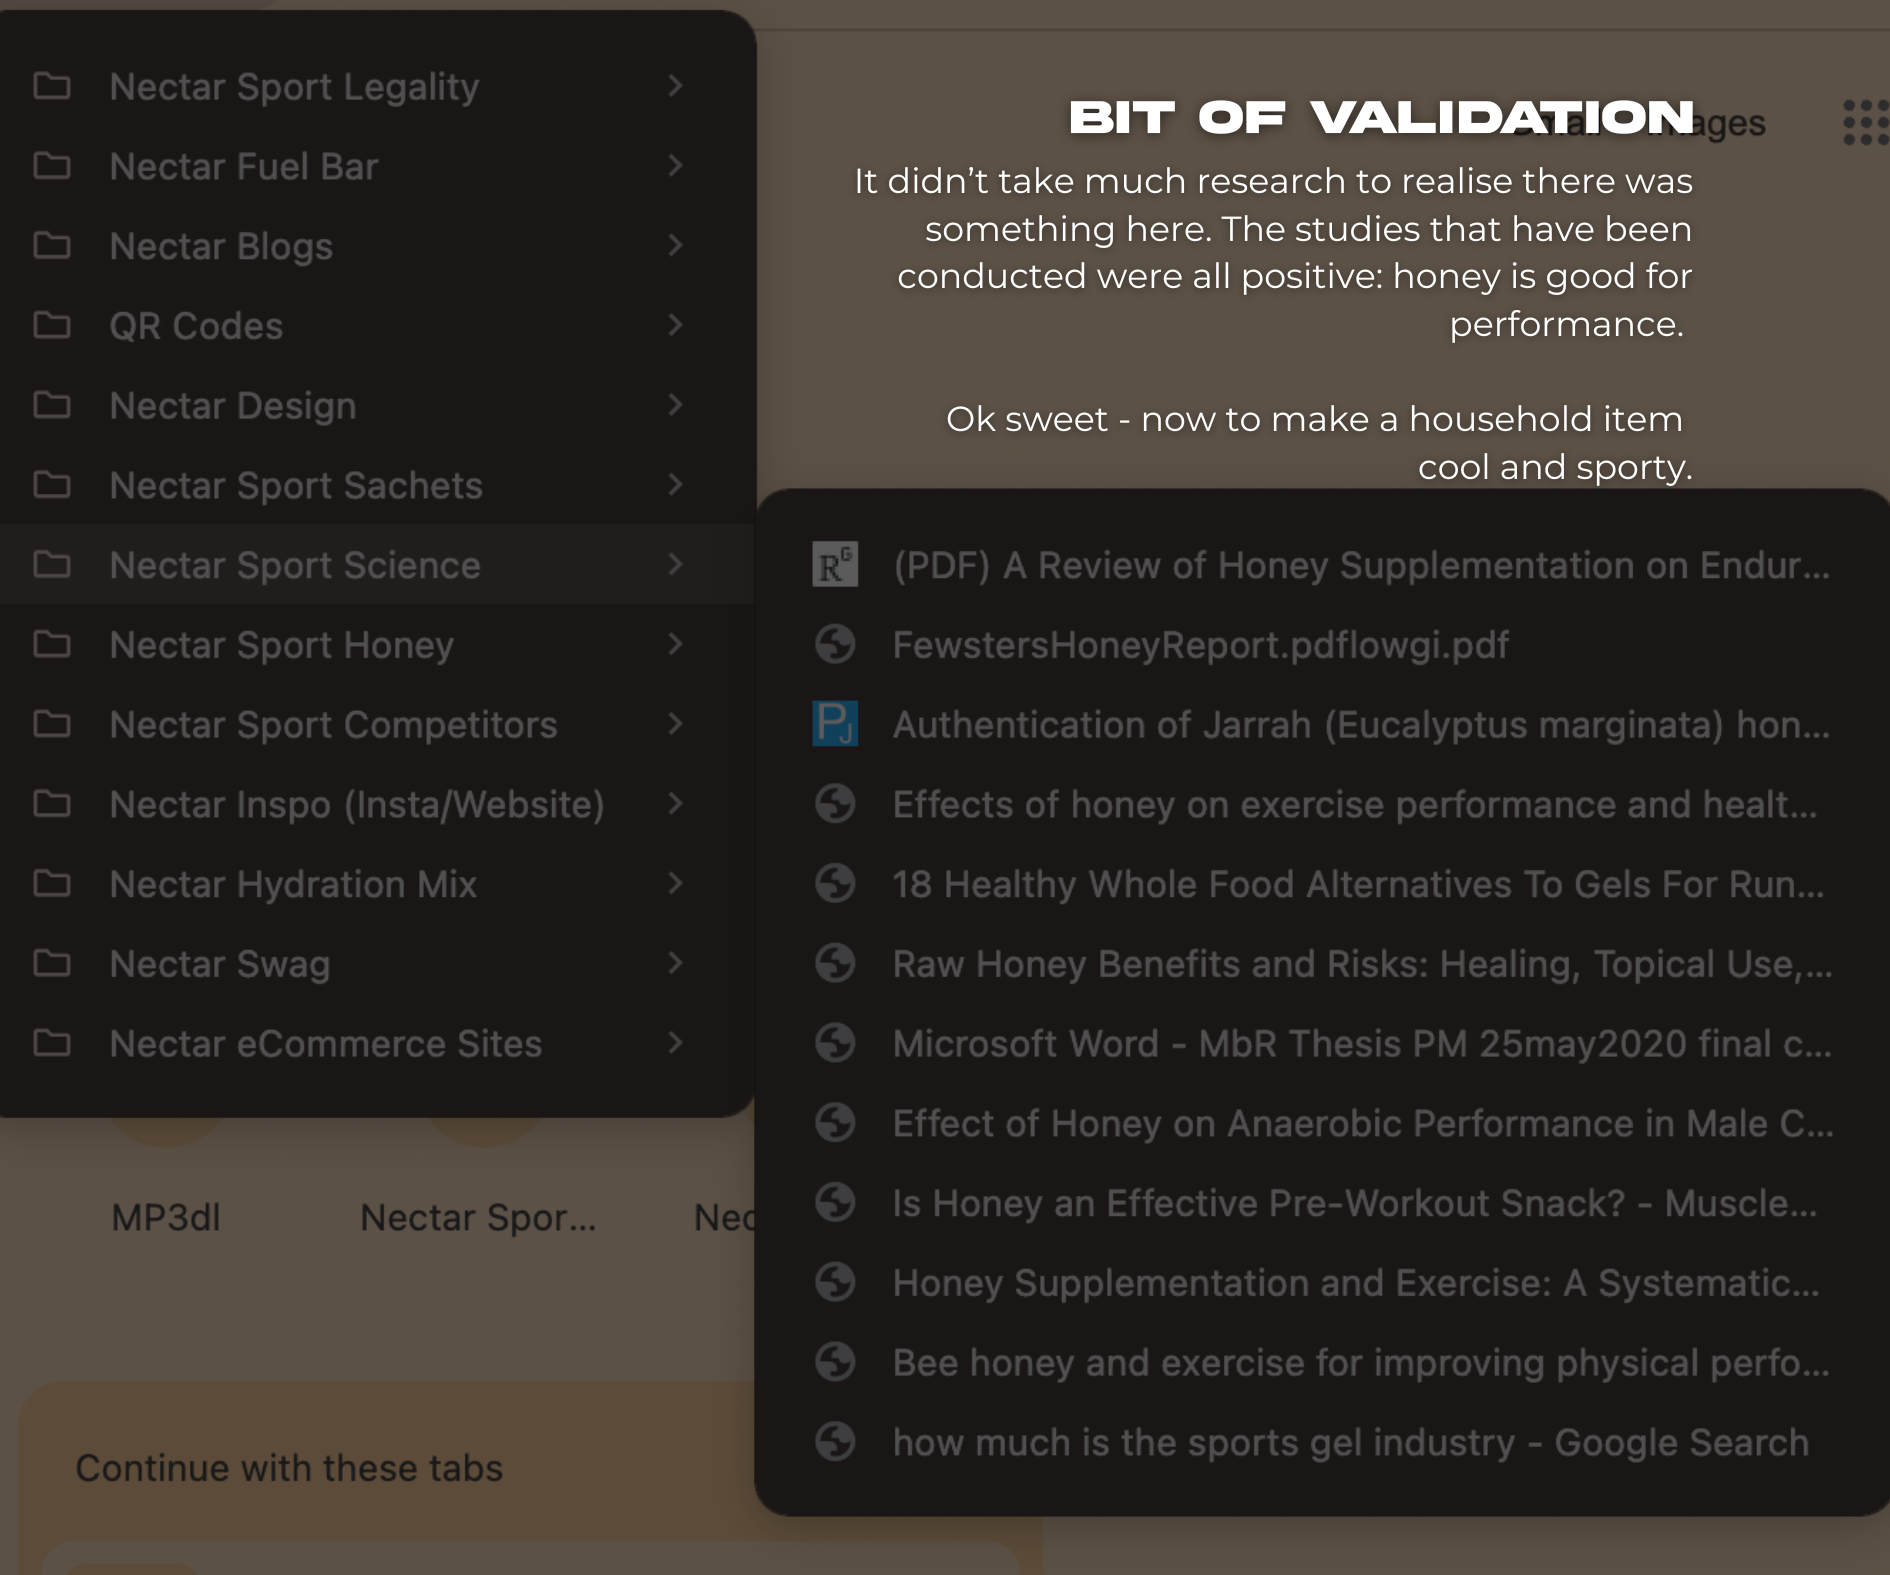This screenshot has width=1890, height=1575.
Task: Click the globe icon beside sports gel Google Search
Action: [835, 1442]
